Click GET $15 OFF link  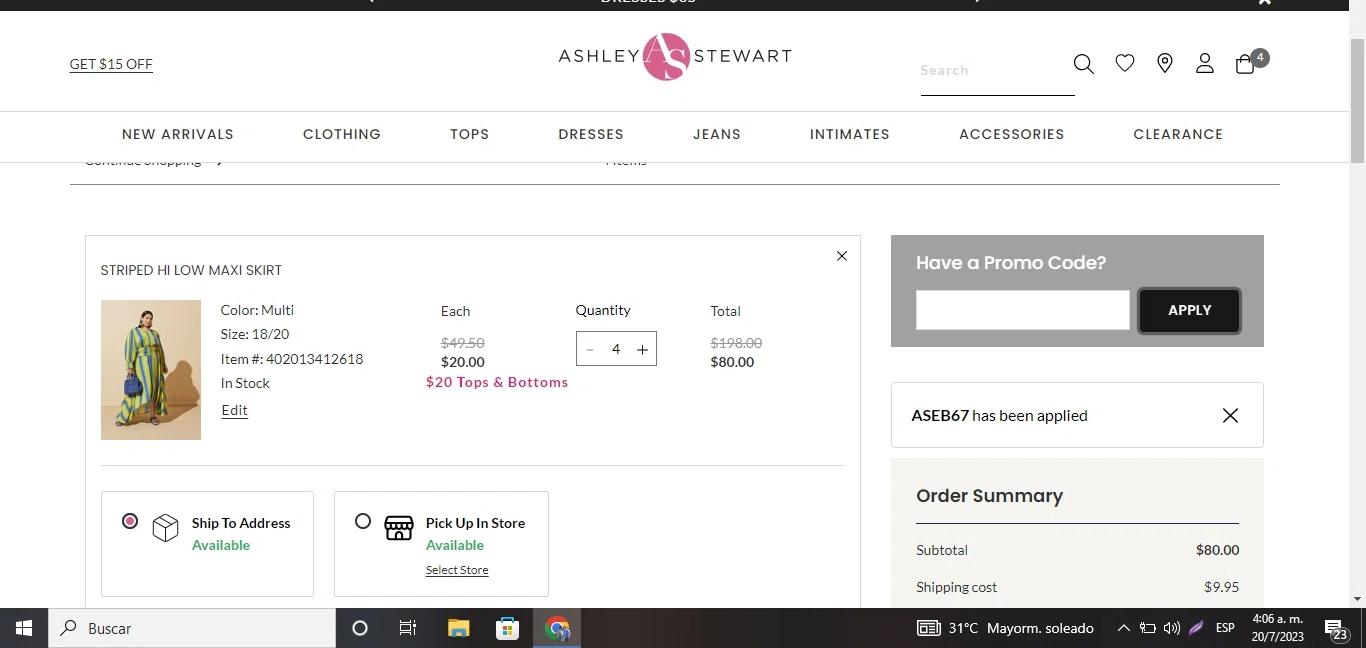111,64
